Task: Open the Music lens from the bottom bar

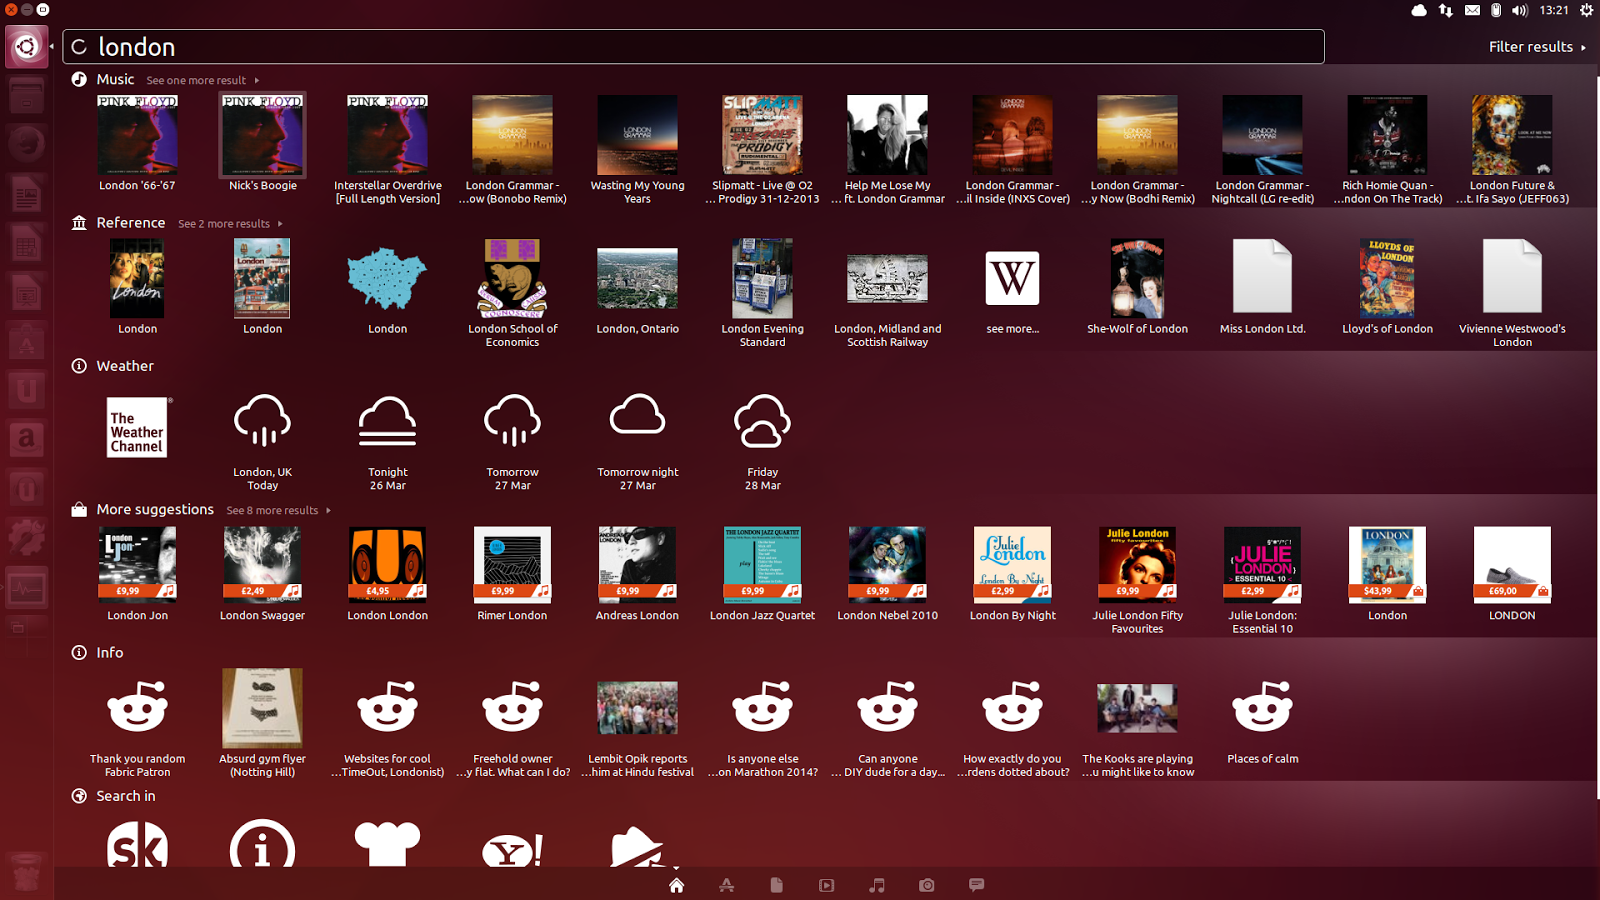Action: (877, 885)
